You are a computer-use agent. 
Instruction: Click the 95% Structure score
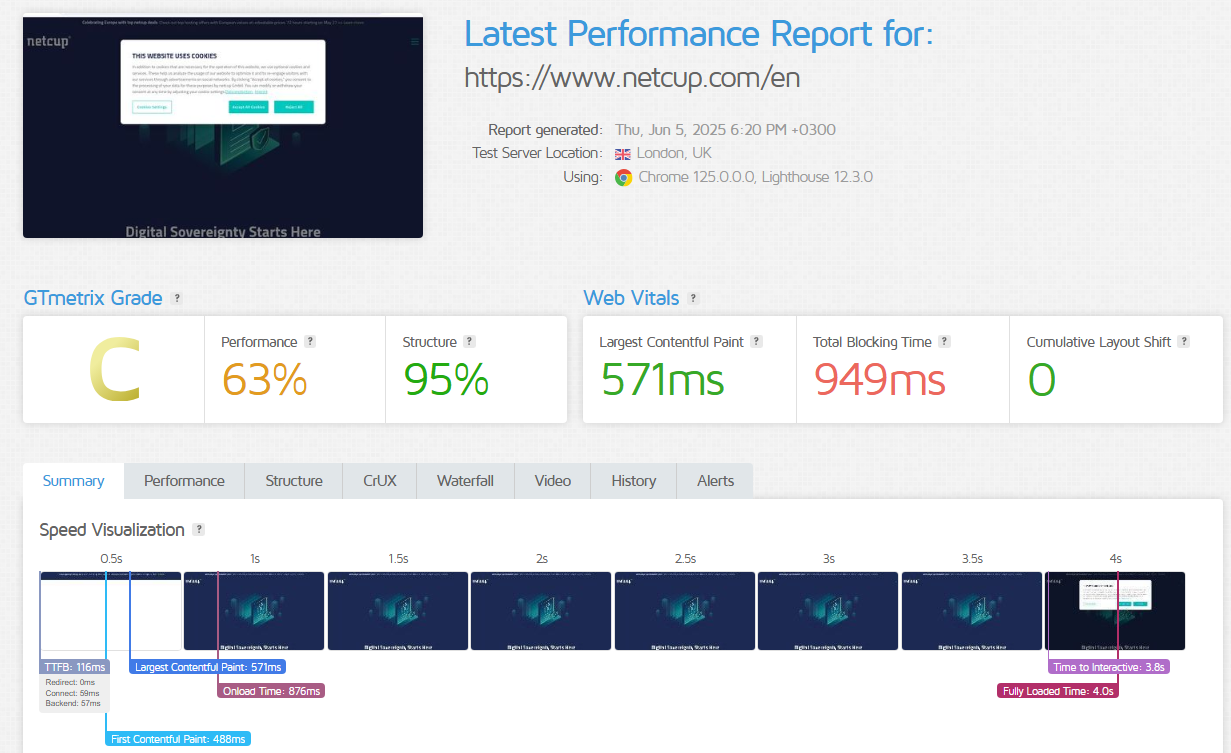coord(446,379)
